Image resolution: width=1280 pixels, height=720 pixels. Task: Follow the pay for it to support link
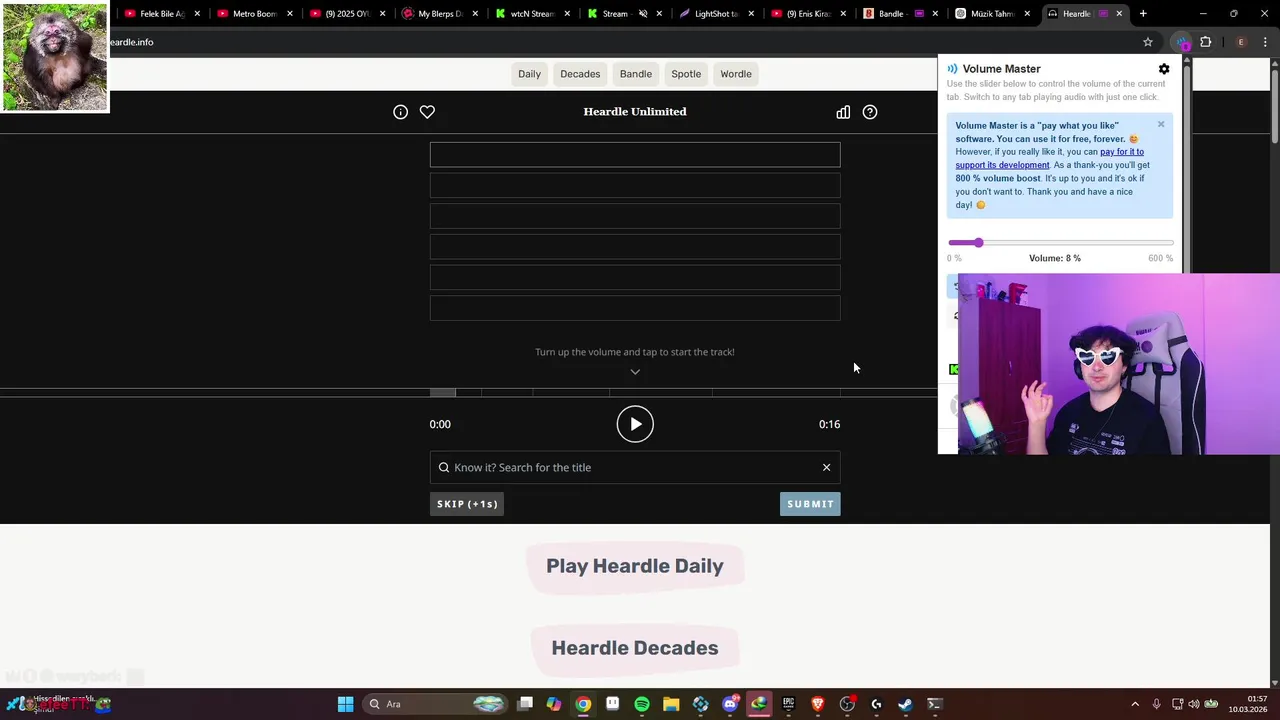(1050, 158)
